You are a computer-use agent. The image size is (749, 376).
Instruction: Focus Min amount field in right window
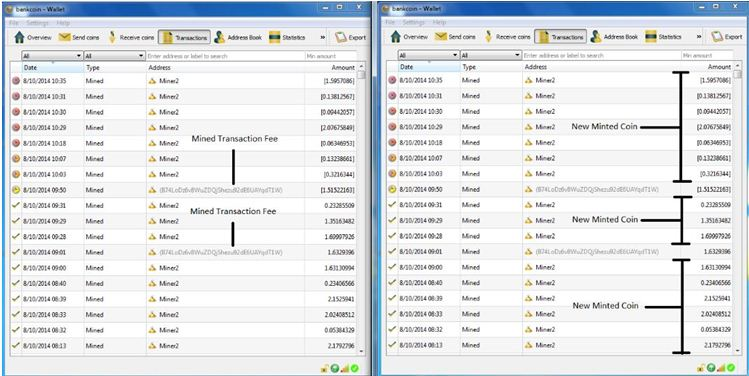[x=707, y=55]
